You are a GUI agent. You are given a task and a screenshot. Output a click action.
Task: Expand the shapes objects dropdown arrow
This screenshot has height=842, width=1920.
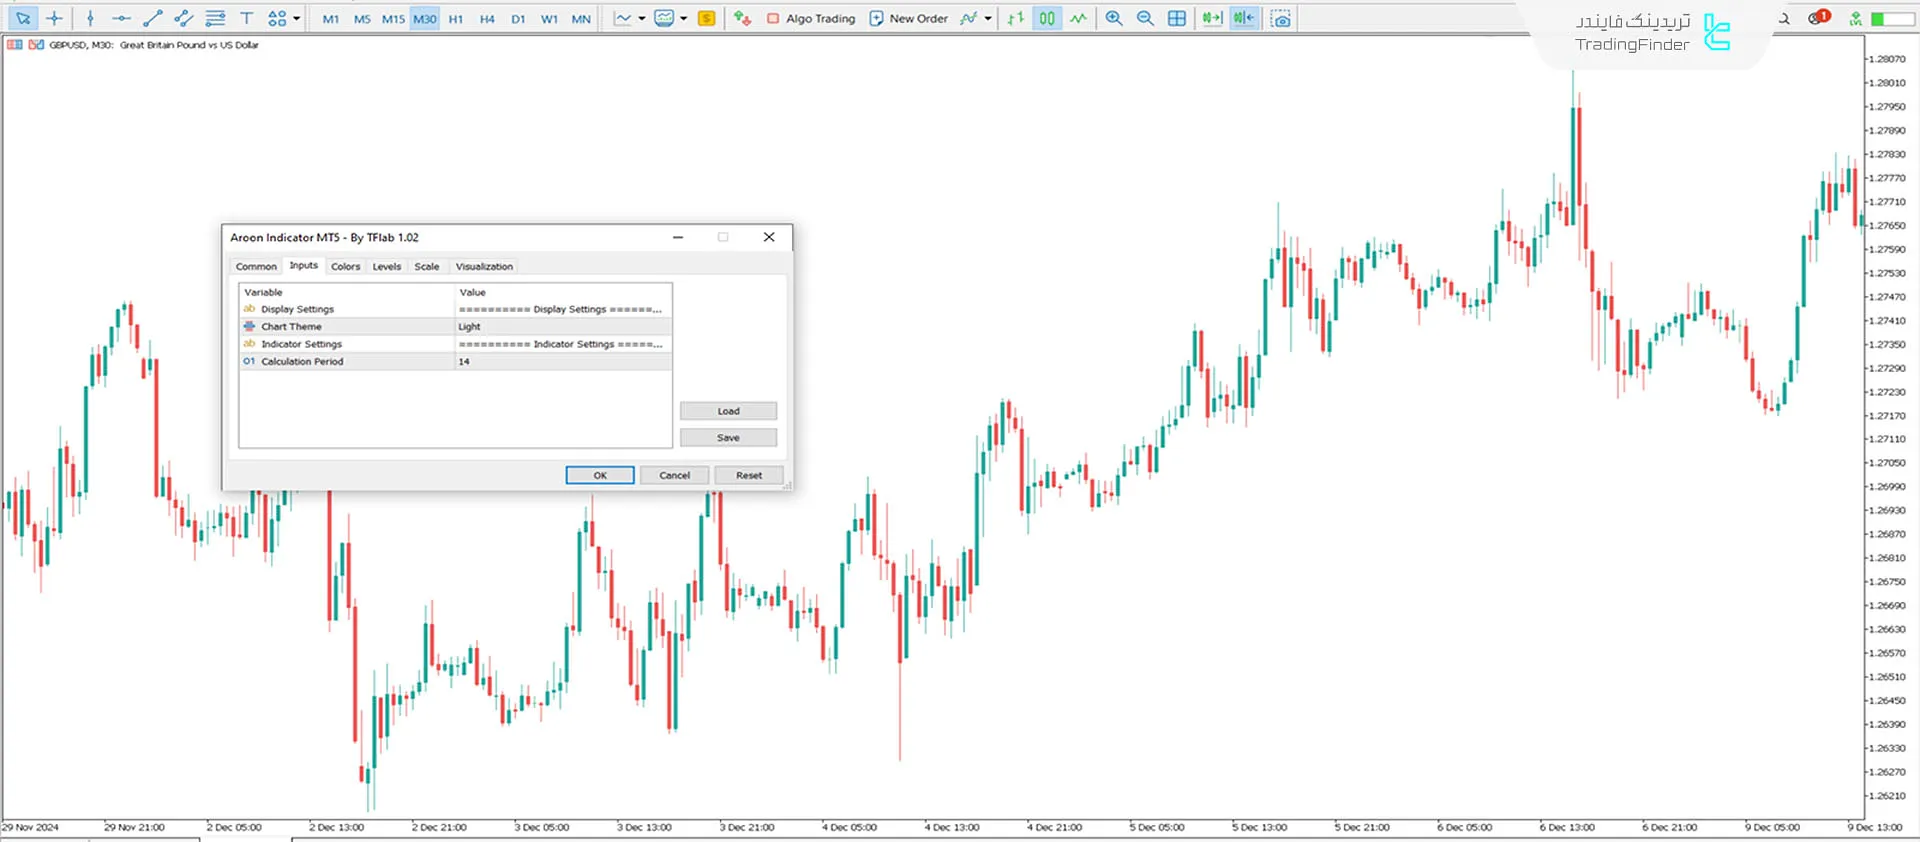[x=297, y=18]
